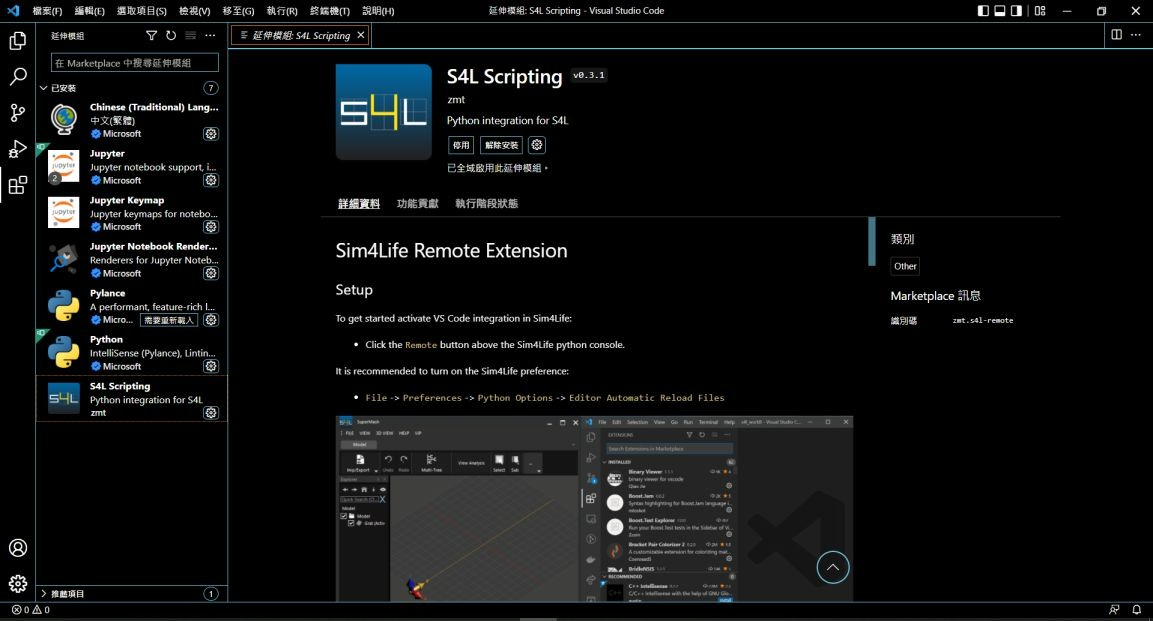This screenshot has width=1153, height=621.
Task: Open the 終端機 terminal menu
Action: click(329, 11)
